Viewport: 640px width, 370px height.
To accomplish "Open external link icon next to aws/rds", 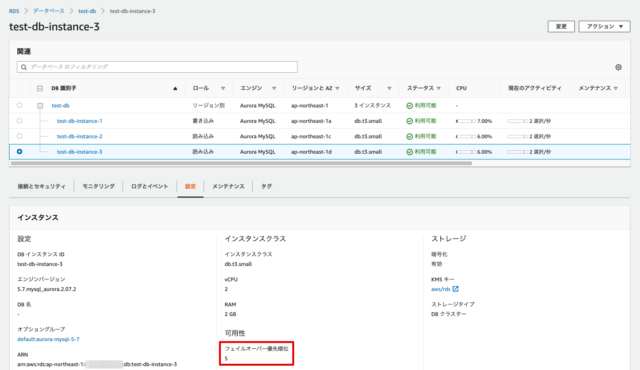I will [x=456, y=289].
